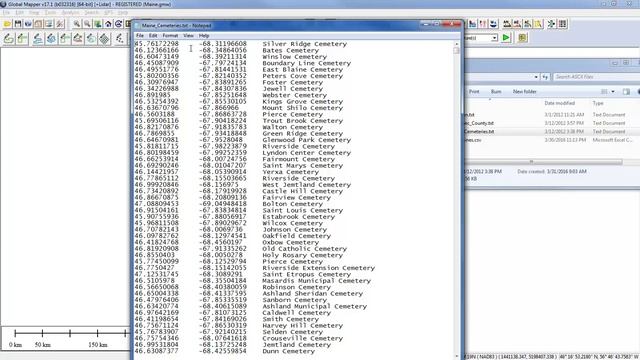Click text 'Glenwood Park Cemetery'
640x360 pixels.
coord(307,140)
